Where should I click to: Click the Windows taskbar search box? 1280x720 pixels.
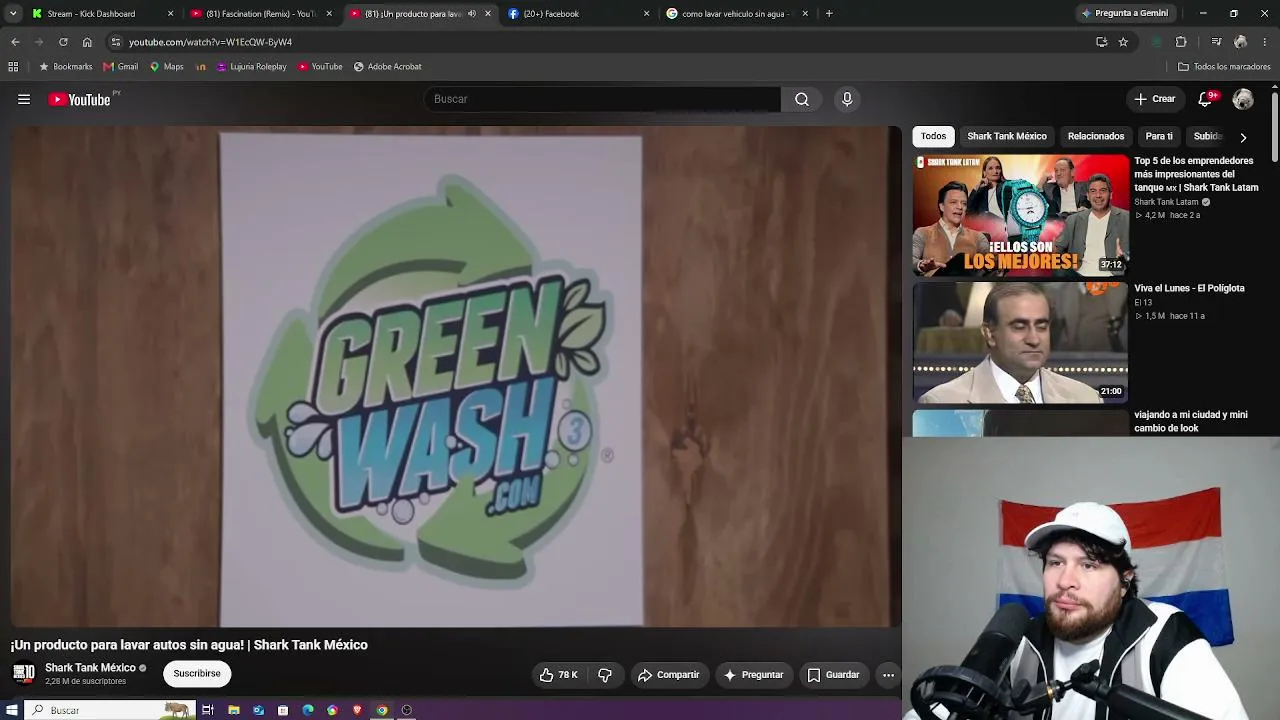(x=108, y=710)
